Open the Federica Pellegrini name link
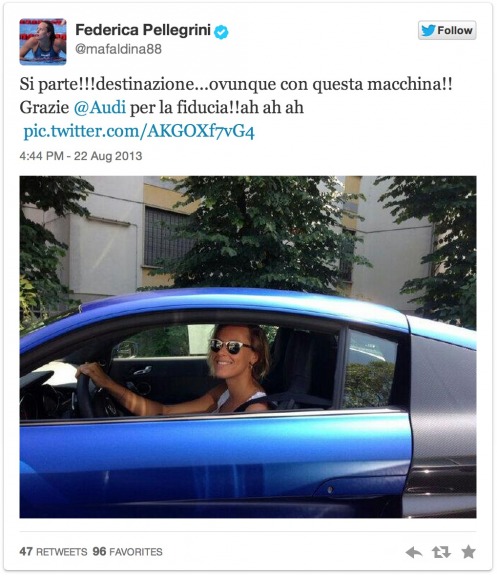 (x=143, y=30)
